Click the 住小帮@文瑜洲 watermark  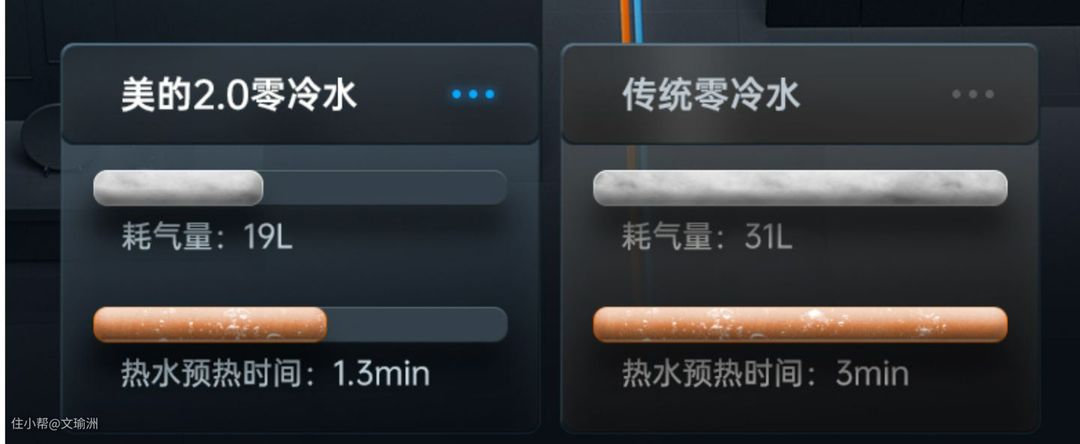[54, 423]
